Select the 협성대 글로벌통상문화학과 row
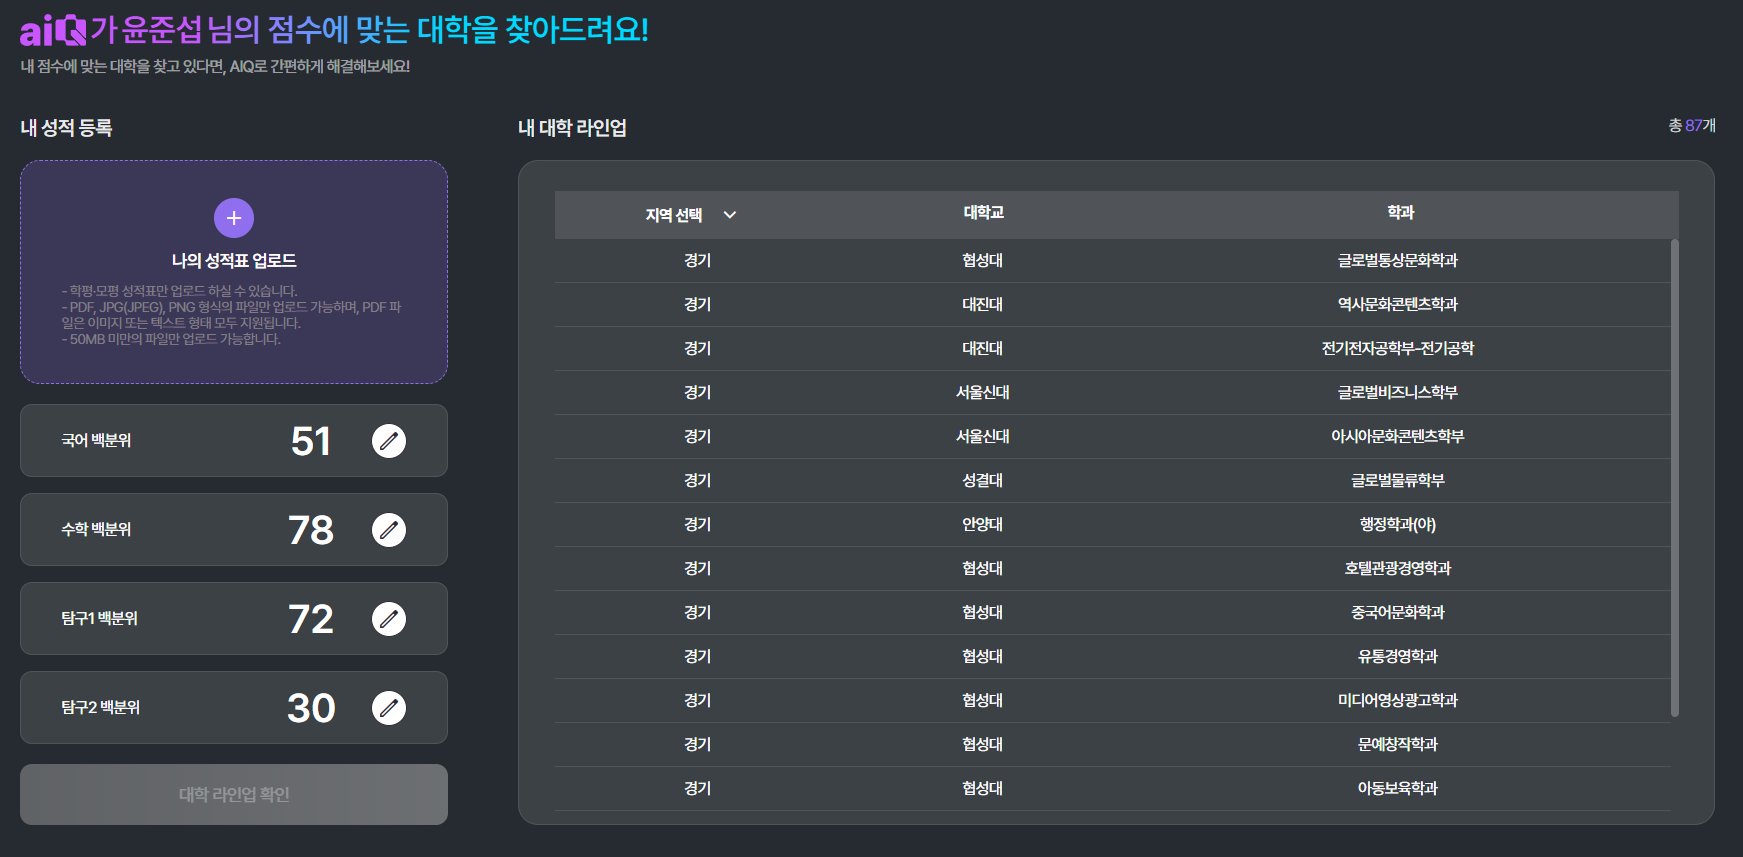 pos(1112,261)
